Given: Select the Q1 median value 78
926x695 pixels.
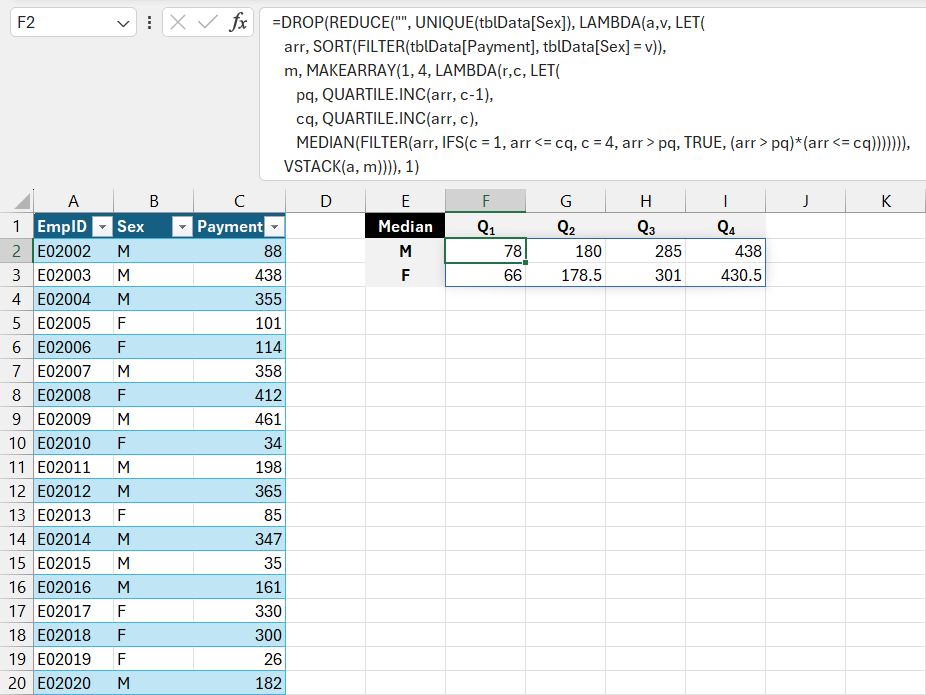Looking at the screenshot, I should [x=485, y=251].
